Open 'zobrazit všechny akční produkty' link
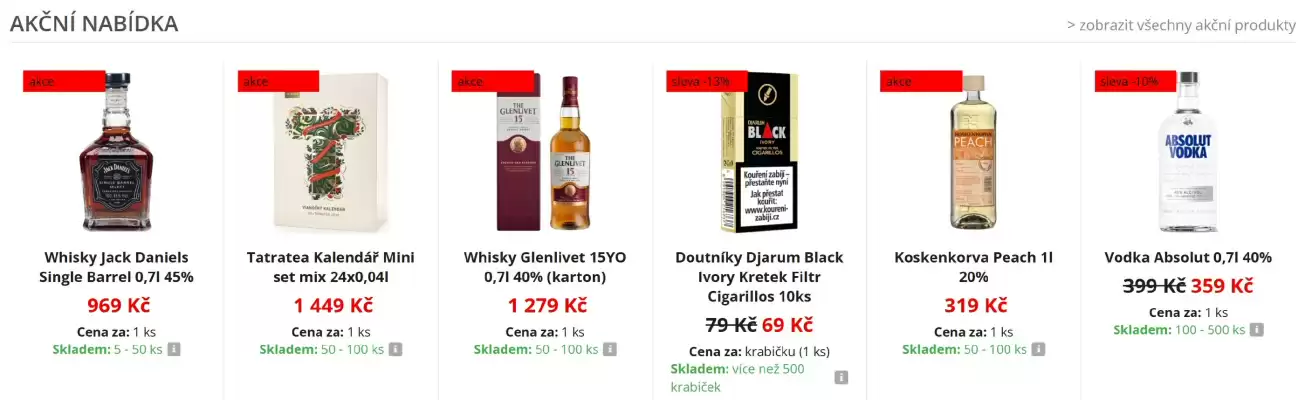The image size is (1305, 400). point(1181,25)
